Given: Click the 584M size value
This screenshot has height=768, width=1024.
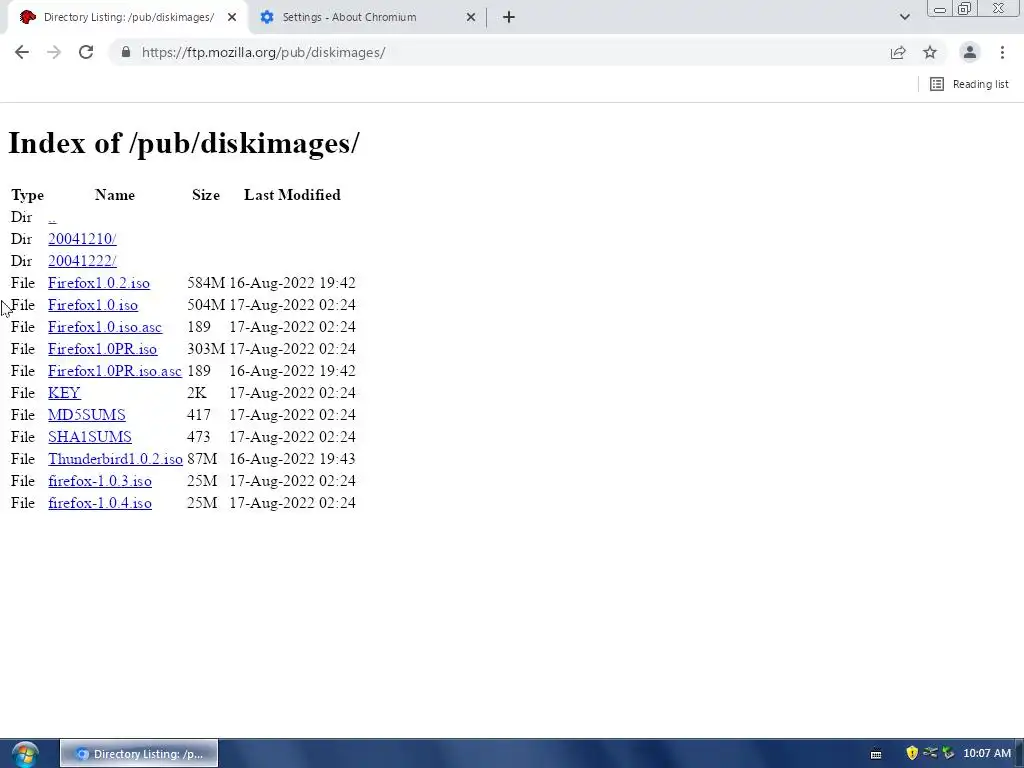Looking at the screenshot, I should point(206,283).
